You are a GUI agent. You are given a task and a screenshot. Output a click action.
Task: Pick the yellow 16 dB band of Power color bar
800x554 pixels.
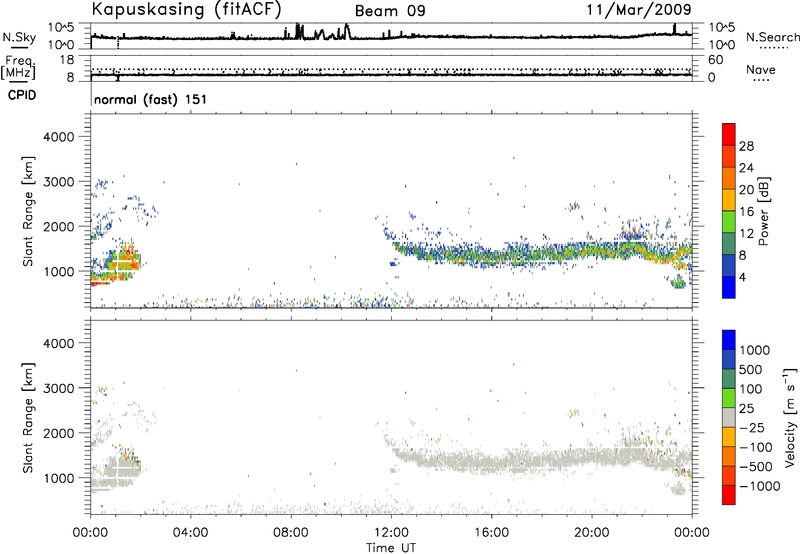pyautogui.click(x=729, y=200)
